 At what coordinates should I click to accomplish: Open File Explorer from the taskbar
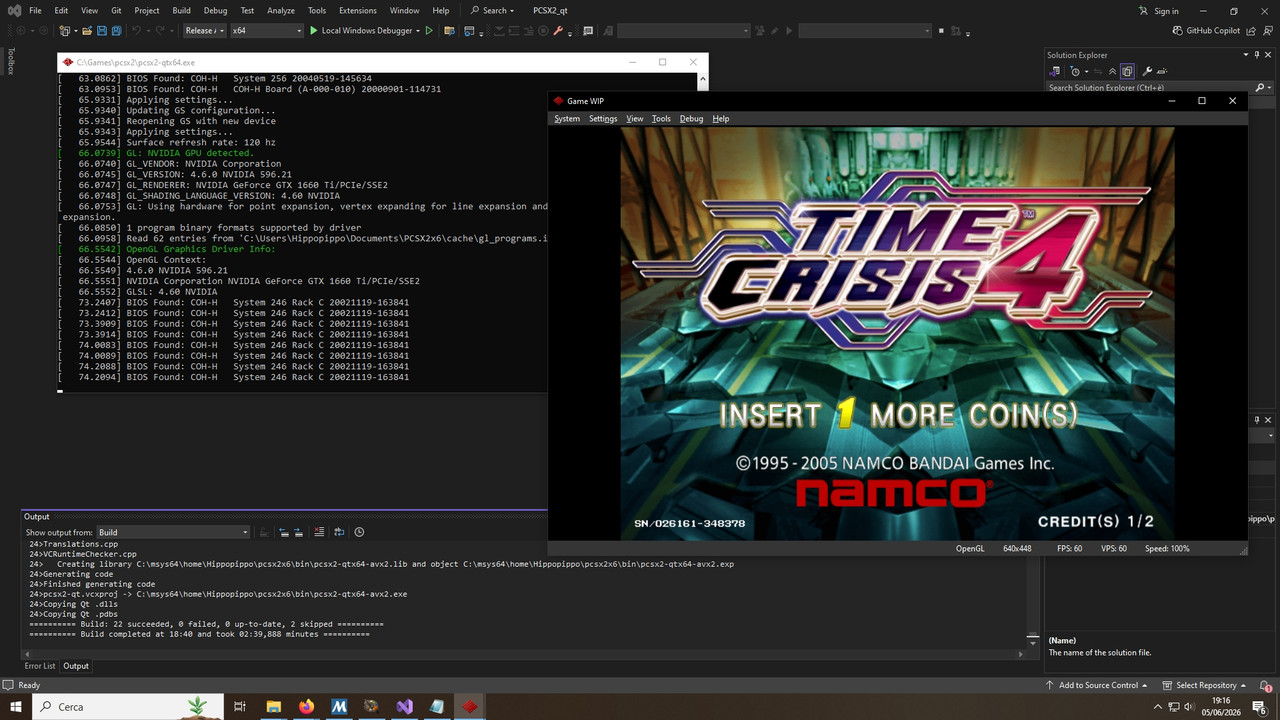point(273,706)
